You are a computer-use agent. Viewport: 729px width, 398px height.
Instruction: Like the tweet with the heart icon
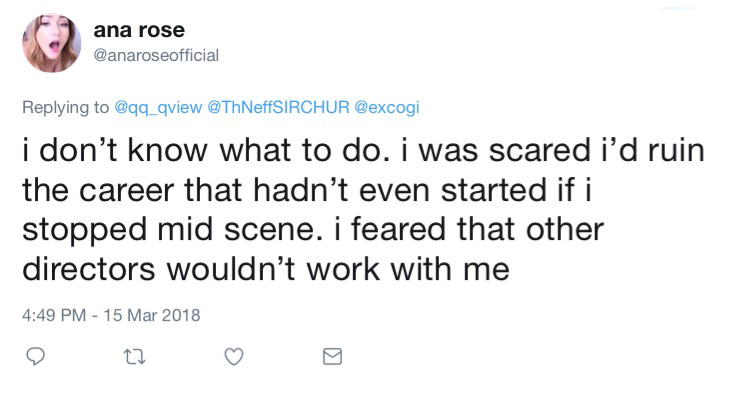pos(234,357)
